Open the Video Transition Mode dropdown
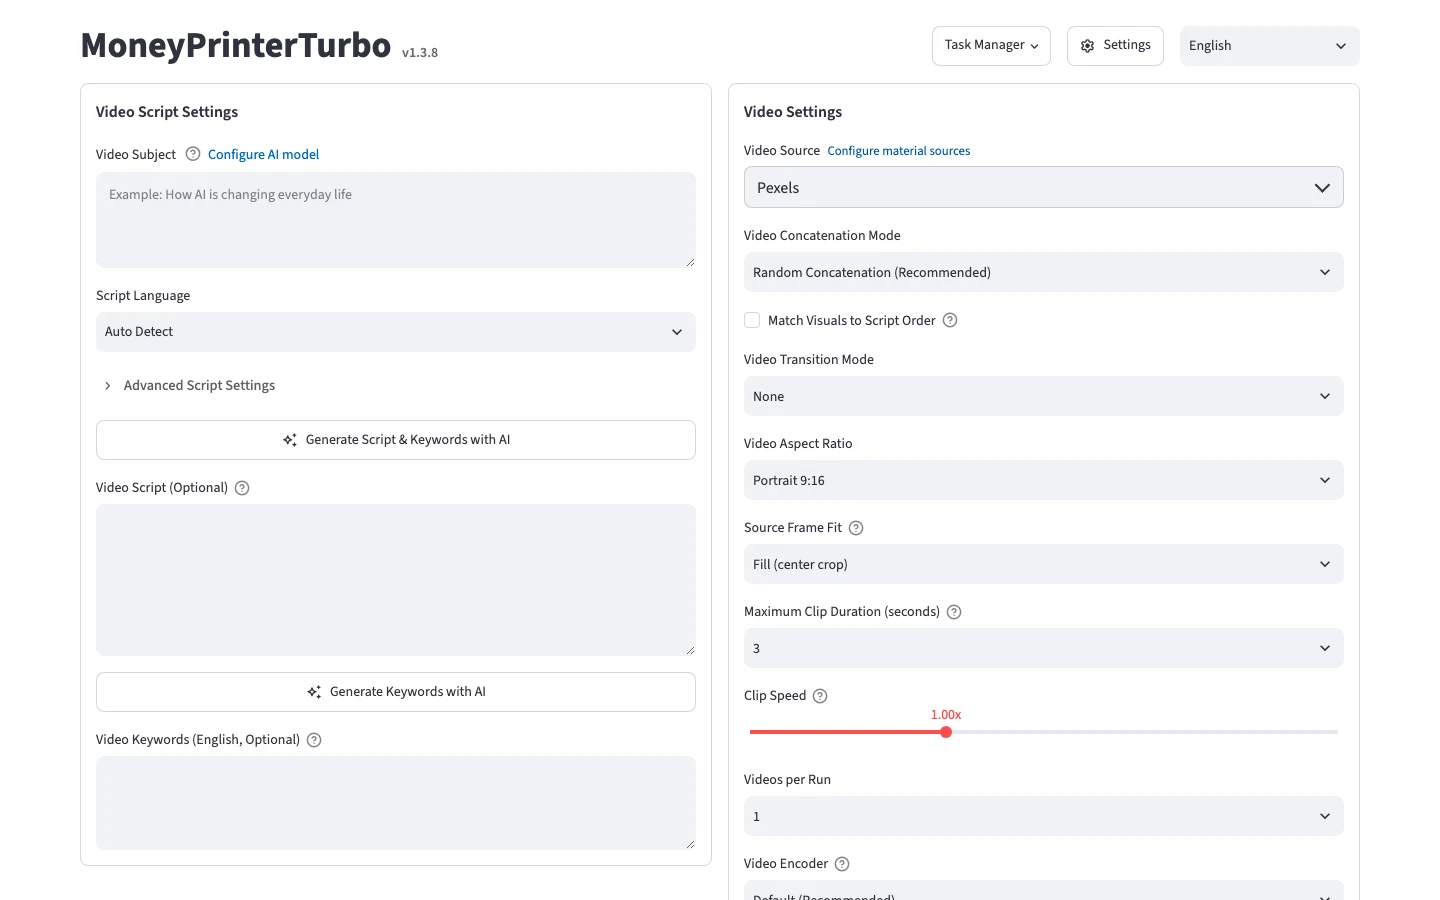The image size is (1440, 900). pos(1043,396)
